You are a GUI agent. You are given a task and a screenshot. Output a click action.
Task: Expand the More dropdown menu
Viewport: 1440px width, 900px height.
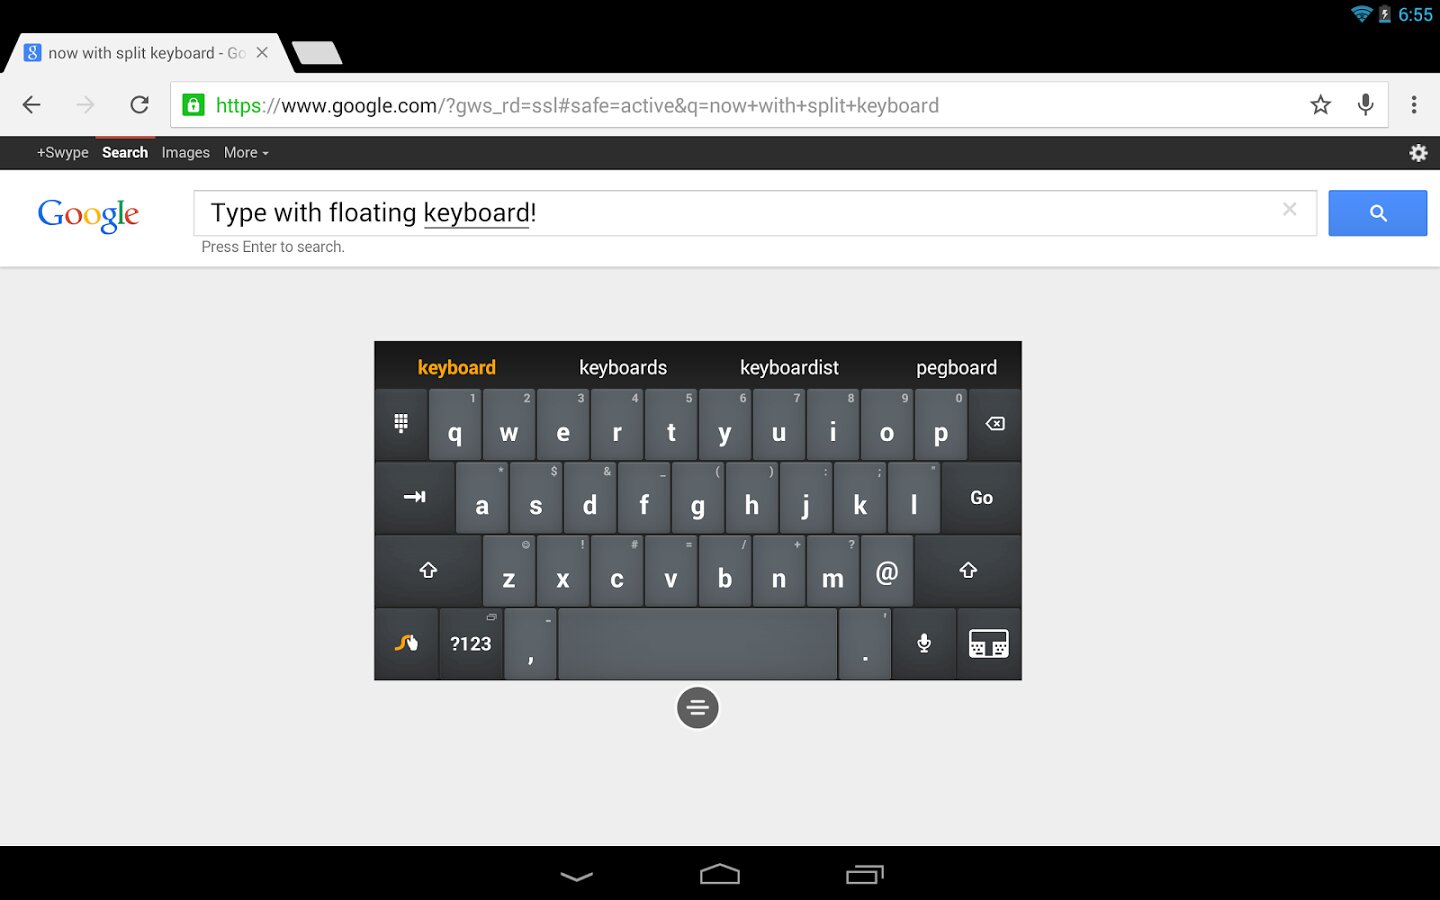tap(246, 153)
